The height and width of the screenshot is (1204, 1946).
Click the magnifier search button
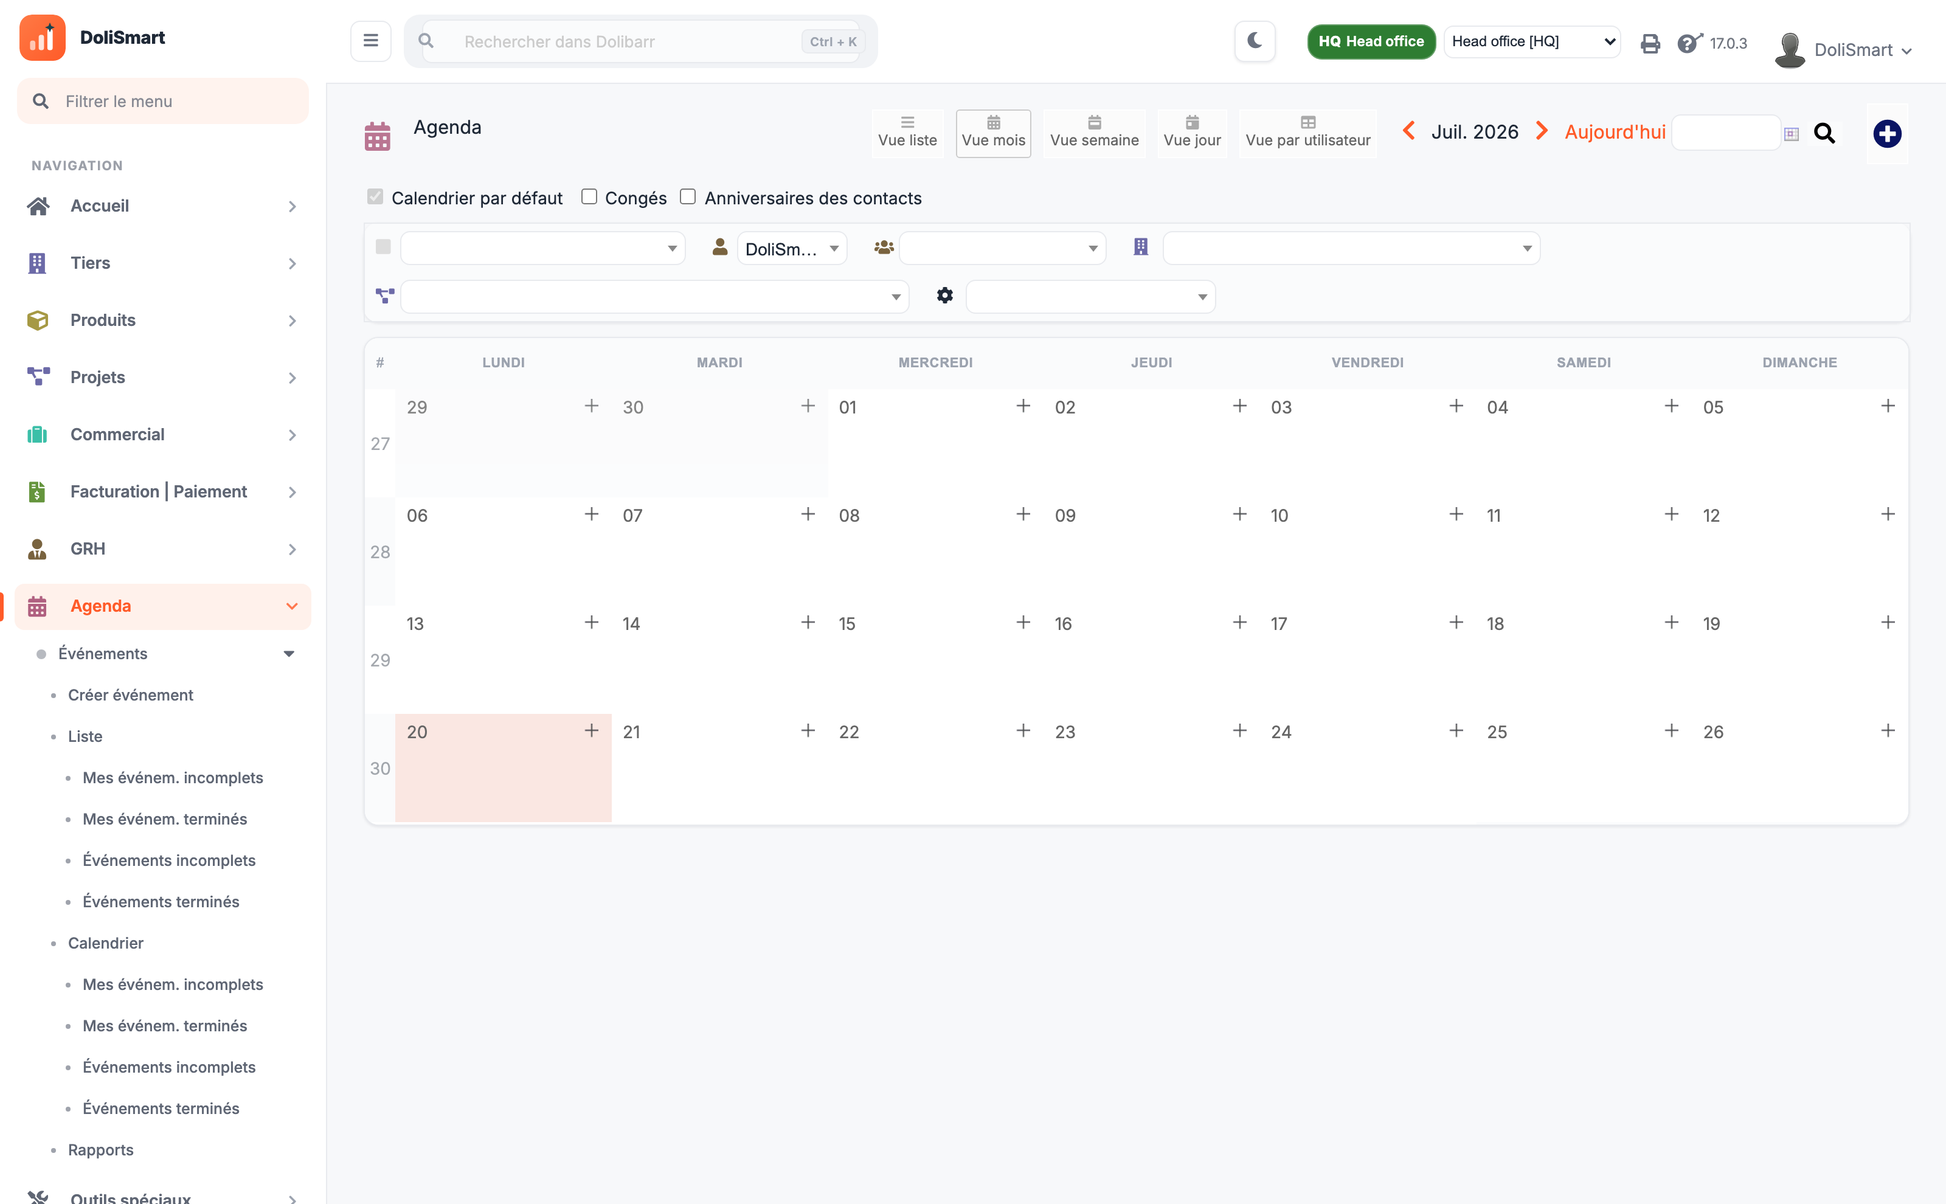pos(1824,133)
